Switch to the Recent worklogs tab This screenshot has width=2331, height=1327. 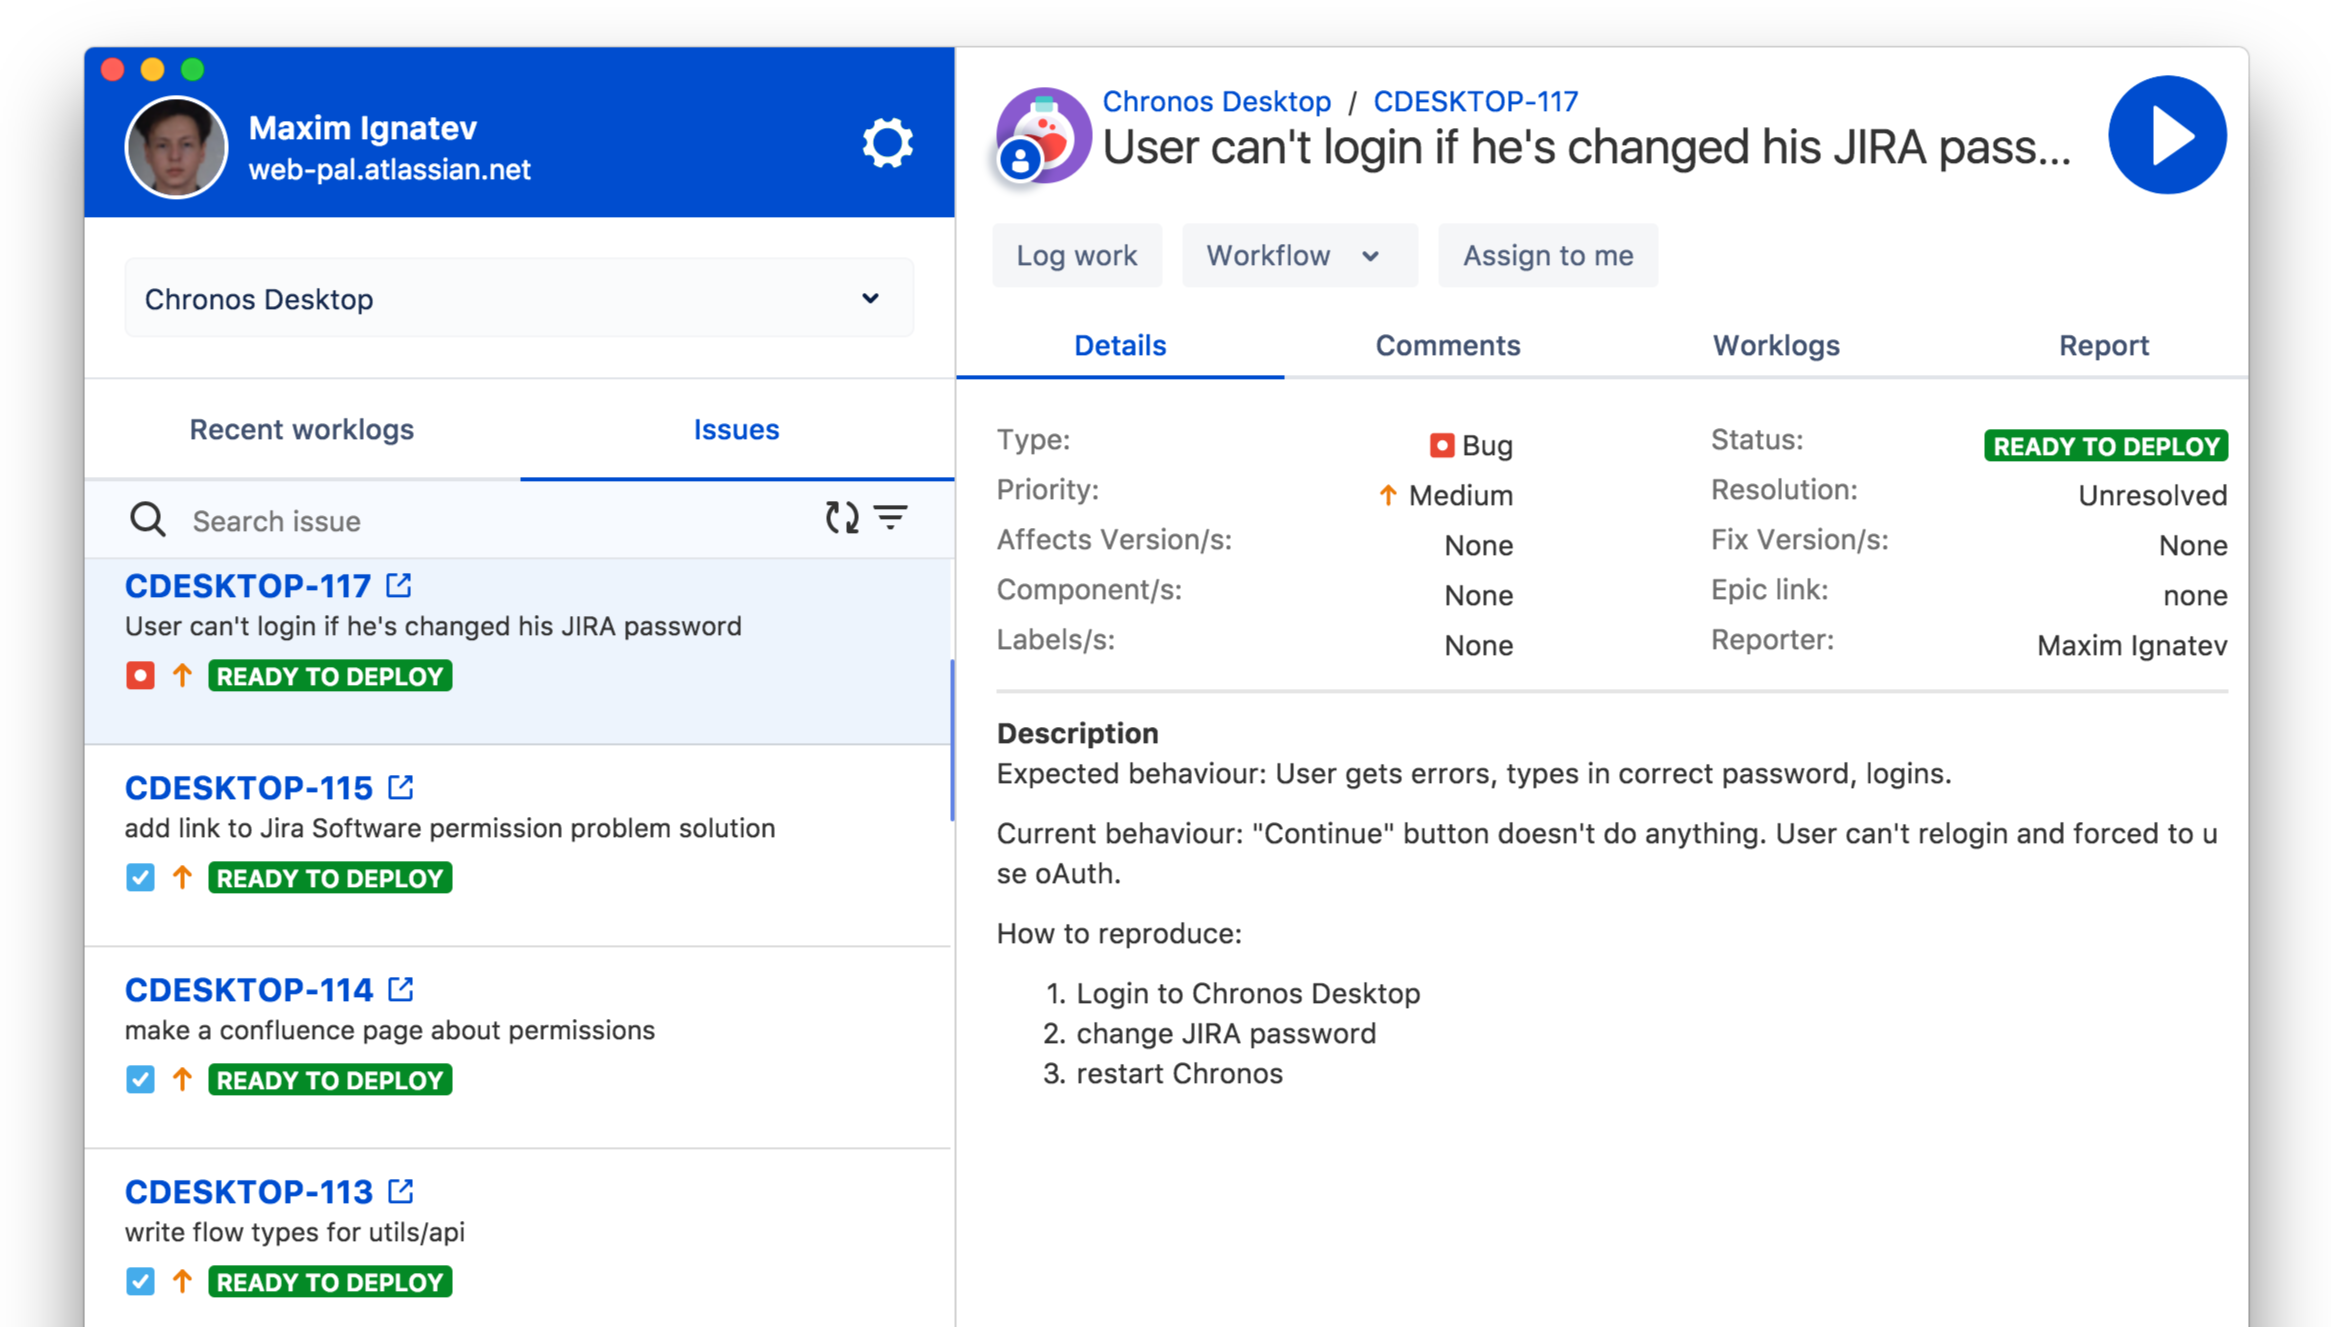coord(301,429)
